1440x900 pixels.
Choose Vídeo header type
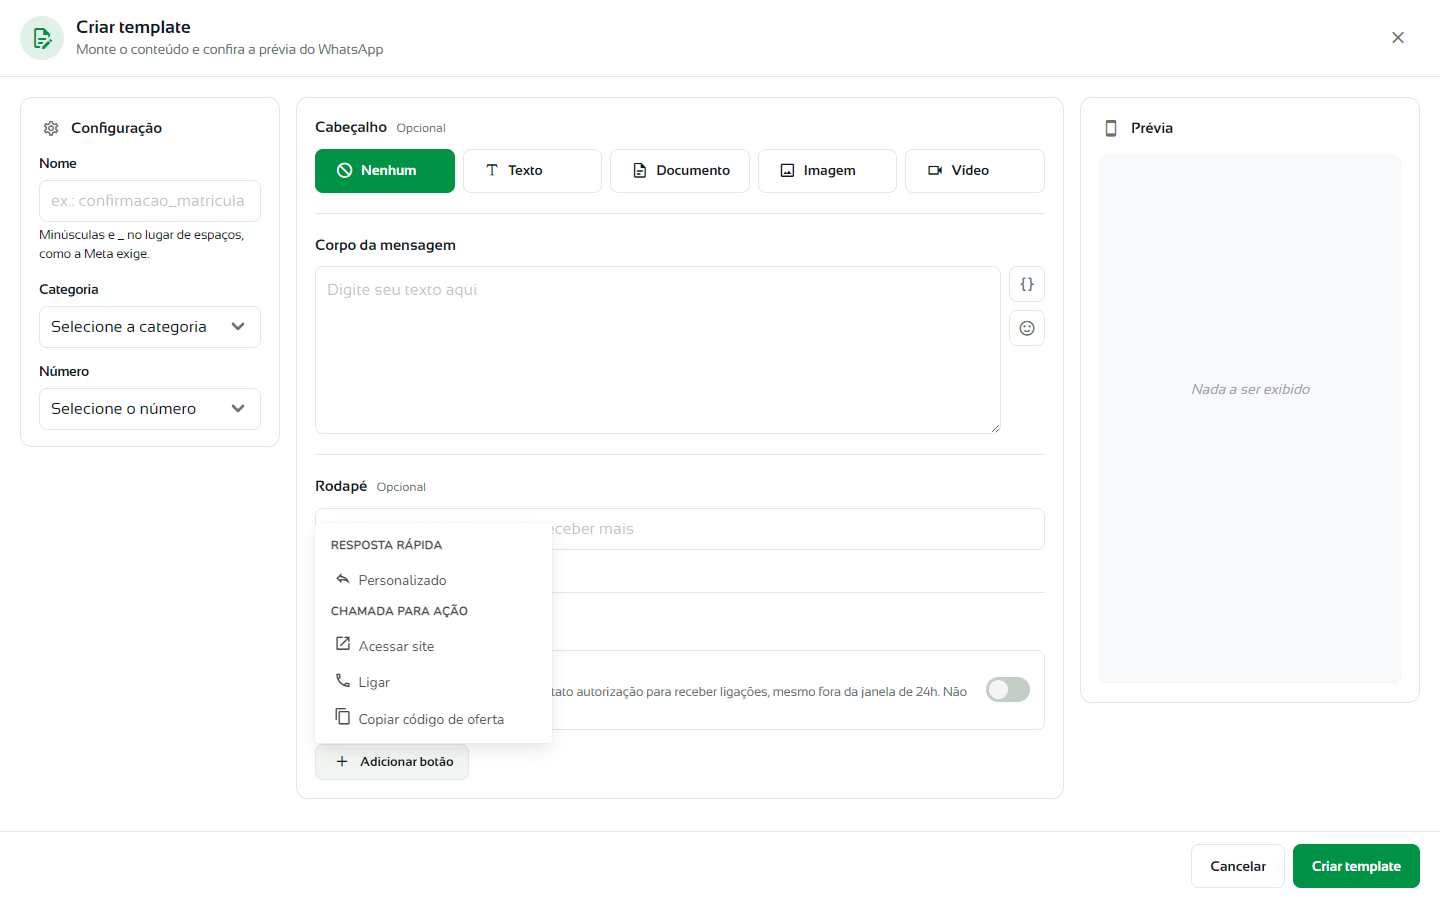(x=975, y=171)
